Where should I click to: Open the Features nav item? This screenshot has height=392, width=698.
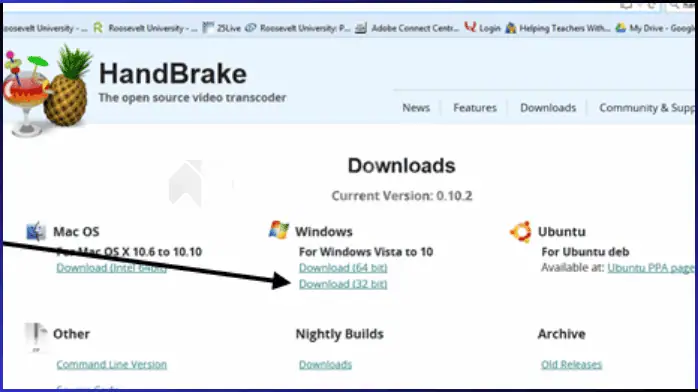coord(475,108)
